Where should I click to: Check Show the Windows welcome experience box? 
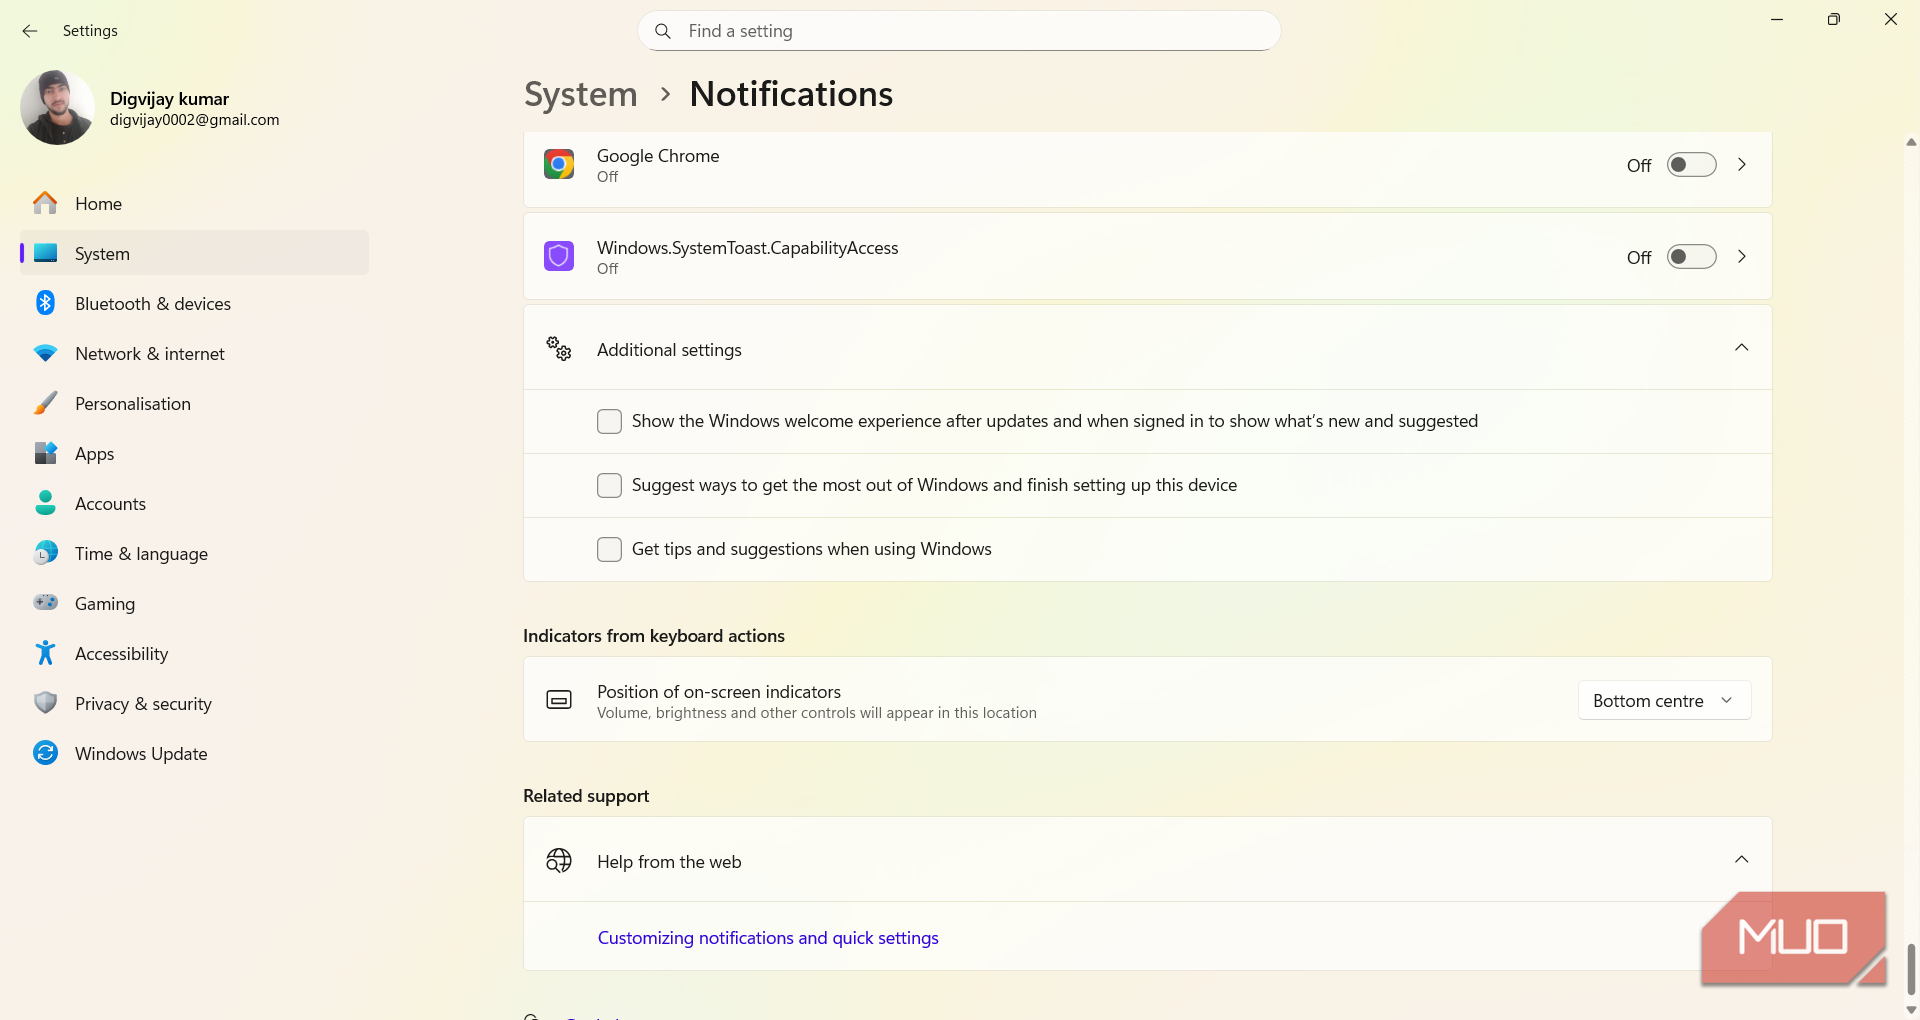tap(609, 421)
